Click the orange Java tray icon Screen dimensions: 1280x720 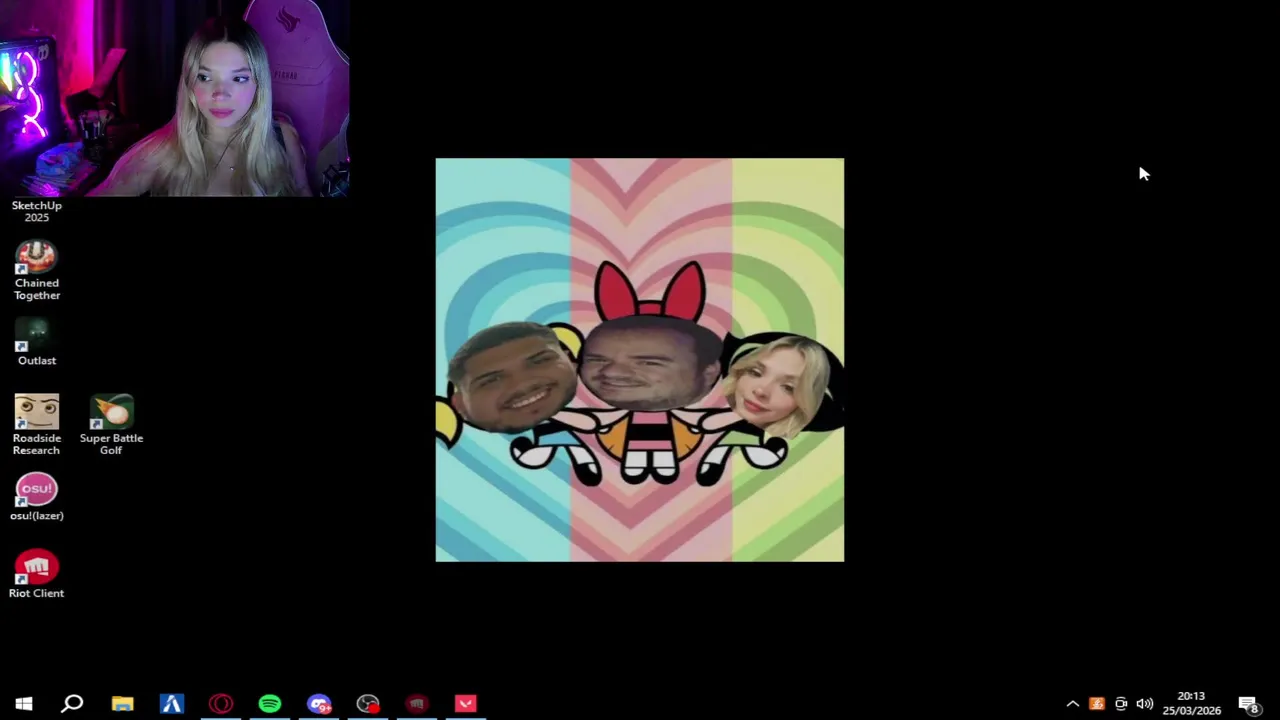point(1097,704)
